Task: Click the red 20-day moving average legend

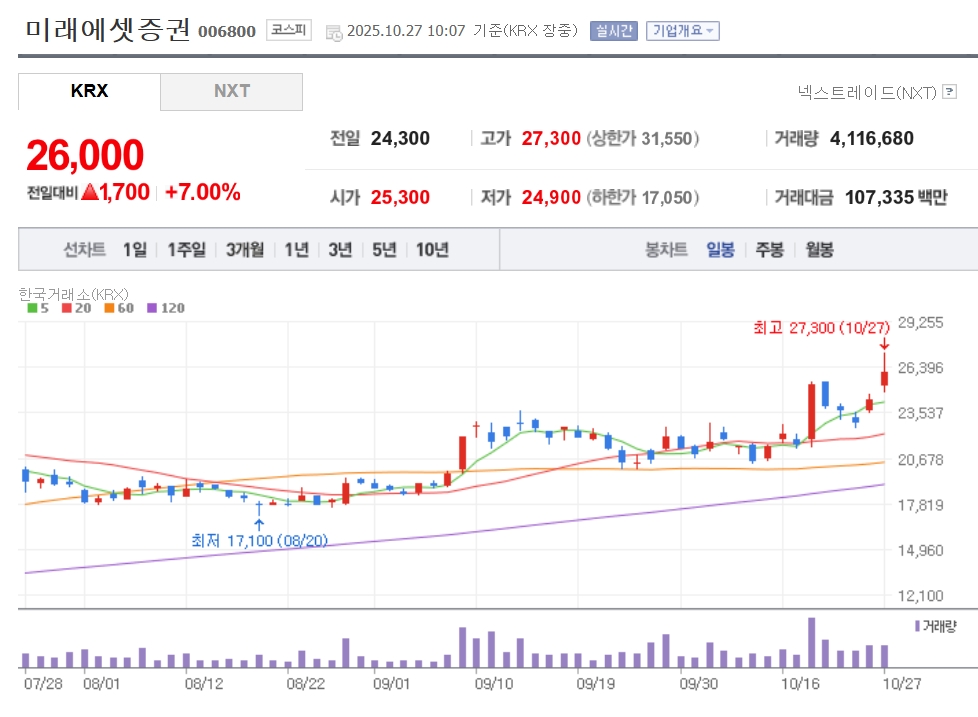Action: click(x=76, y=308)
